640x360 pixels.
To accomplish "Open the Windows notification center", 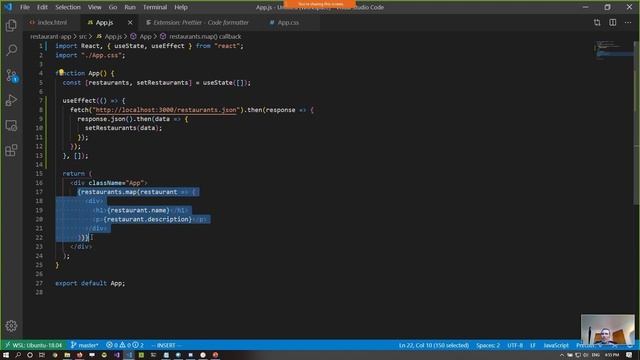I will (629, 355).
